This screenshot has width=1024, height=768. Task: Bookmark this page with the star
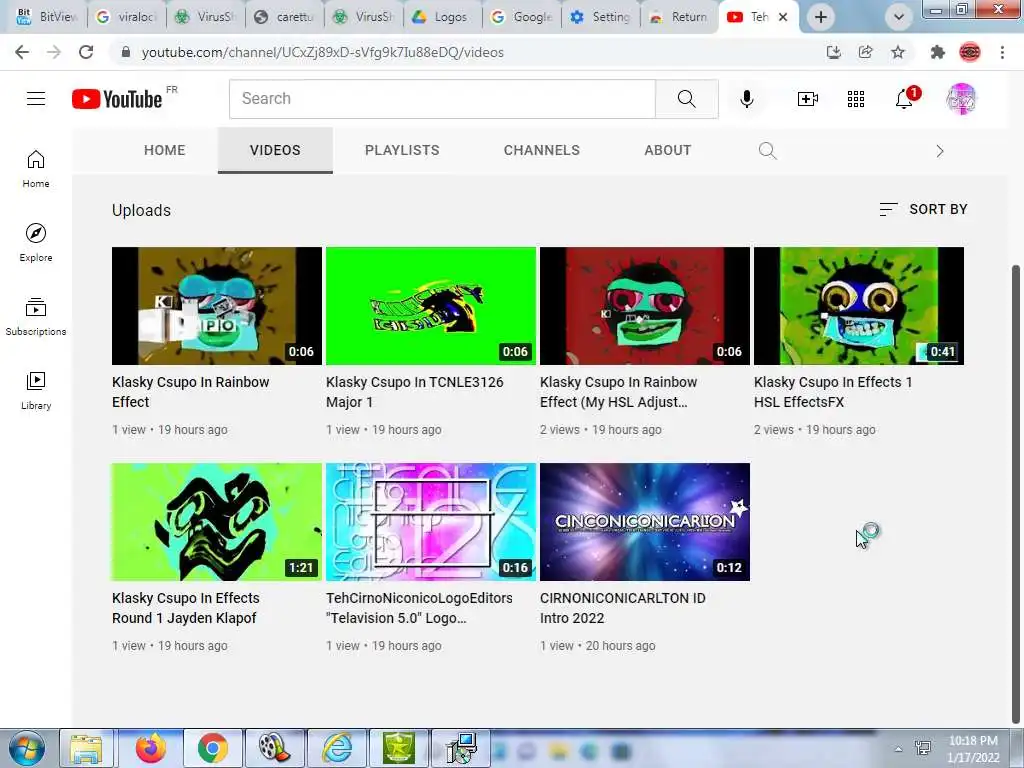[x=898, y=52]
